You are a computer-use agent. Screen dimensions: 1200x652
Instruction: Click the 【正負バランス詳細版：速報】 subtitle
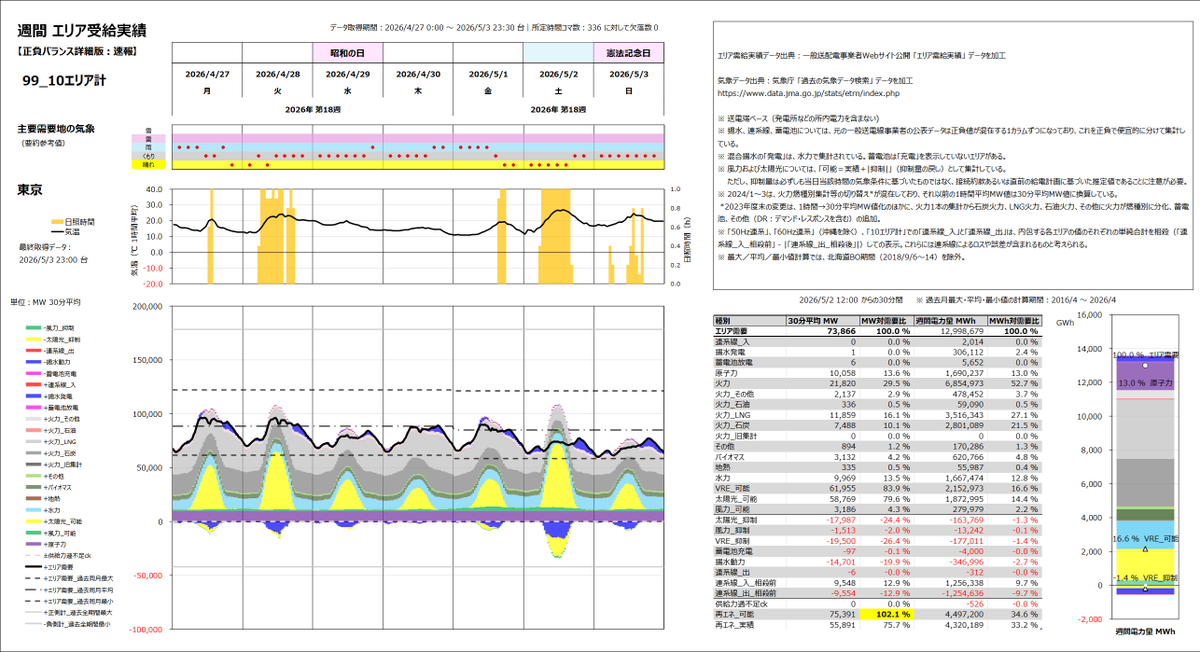(x=76, y=50)
